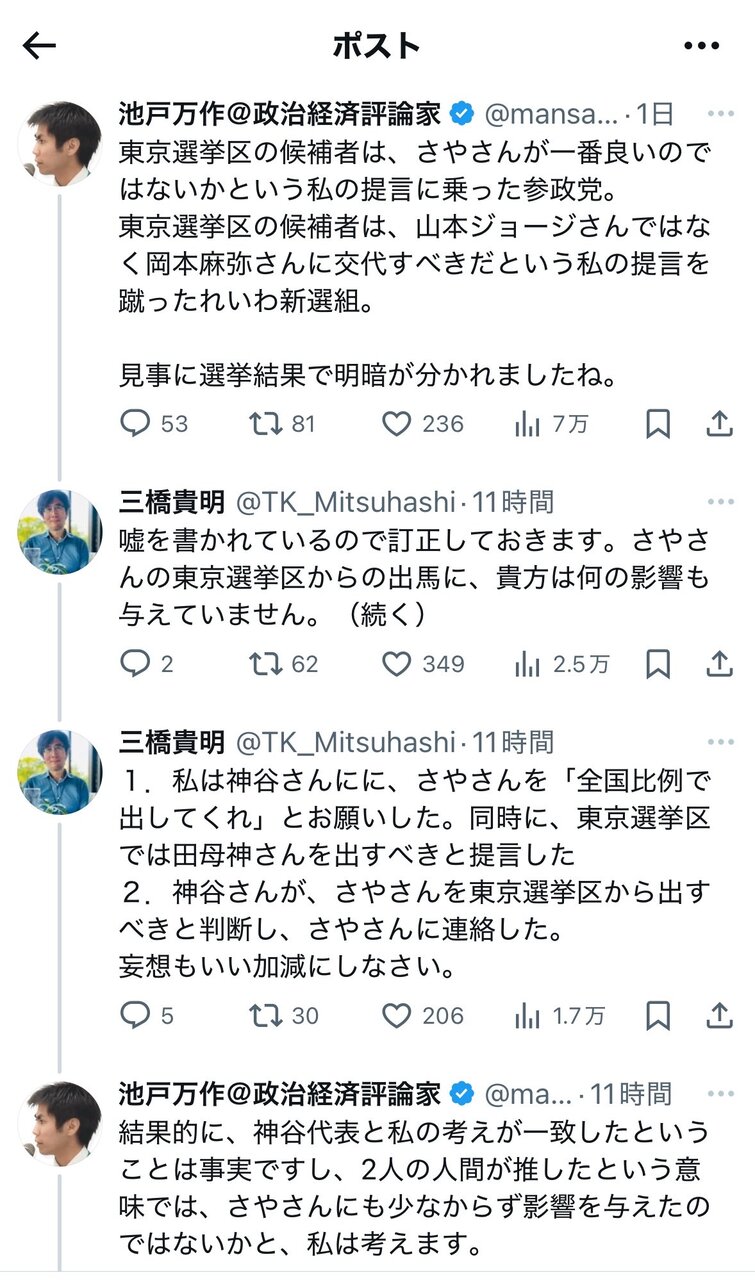Repost the first post with 81 reposts
This screenshot has height=1280, width=755.
pos(264,424)
